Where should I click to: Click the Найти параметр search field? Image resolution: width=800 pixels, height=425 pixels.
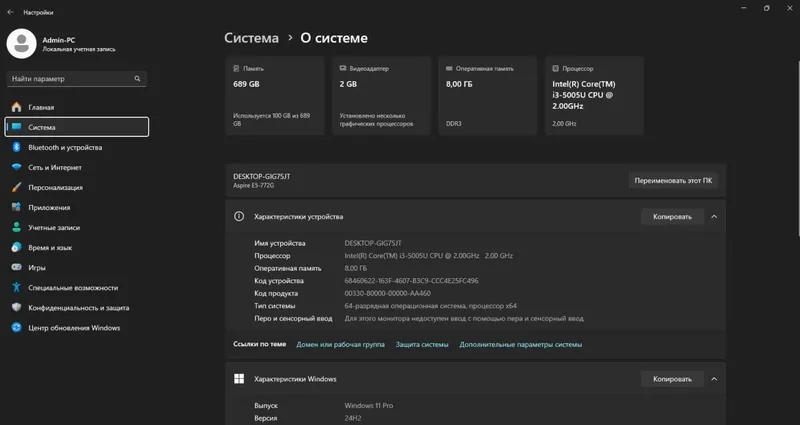[x=77, y=79]
